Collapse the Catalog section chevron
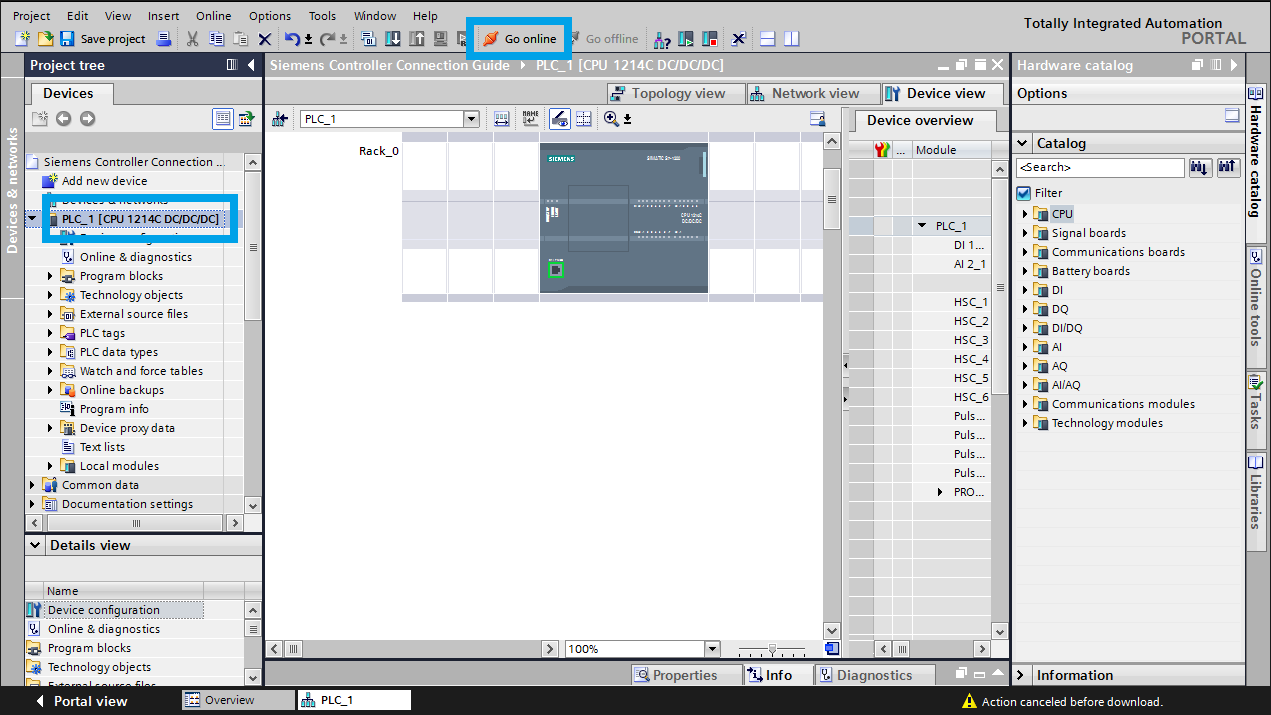Screen dimensions: 1271x715 click(x=1022, y=143)
